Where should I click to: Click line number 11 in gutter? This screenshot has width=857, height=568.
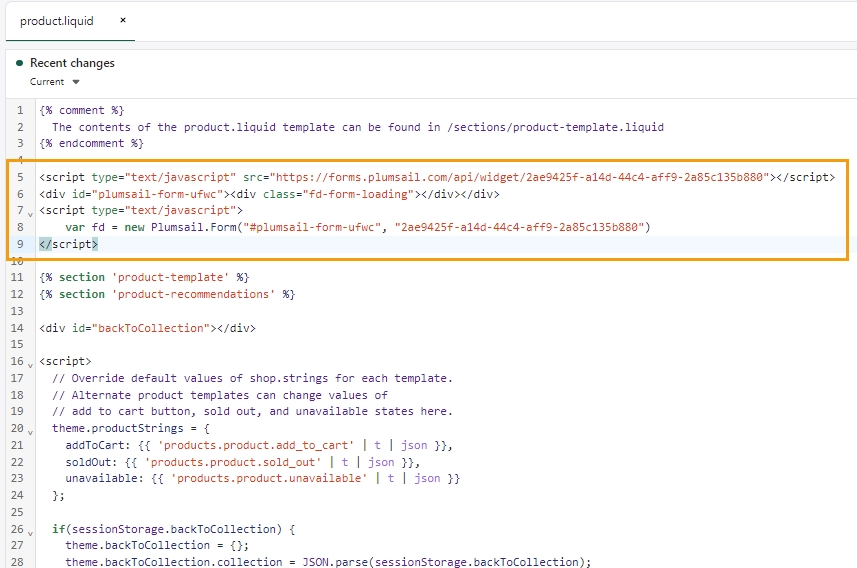[x=17, y=277]
